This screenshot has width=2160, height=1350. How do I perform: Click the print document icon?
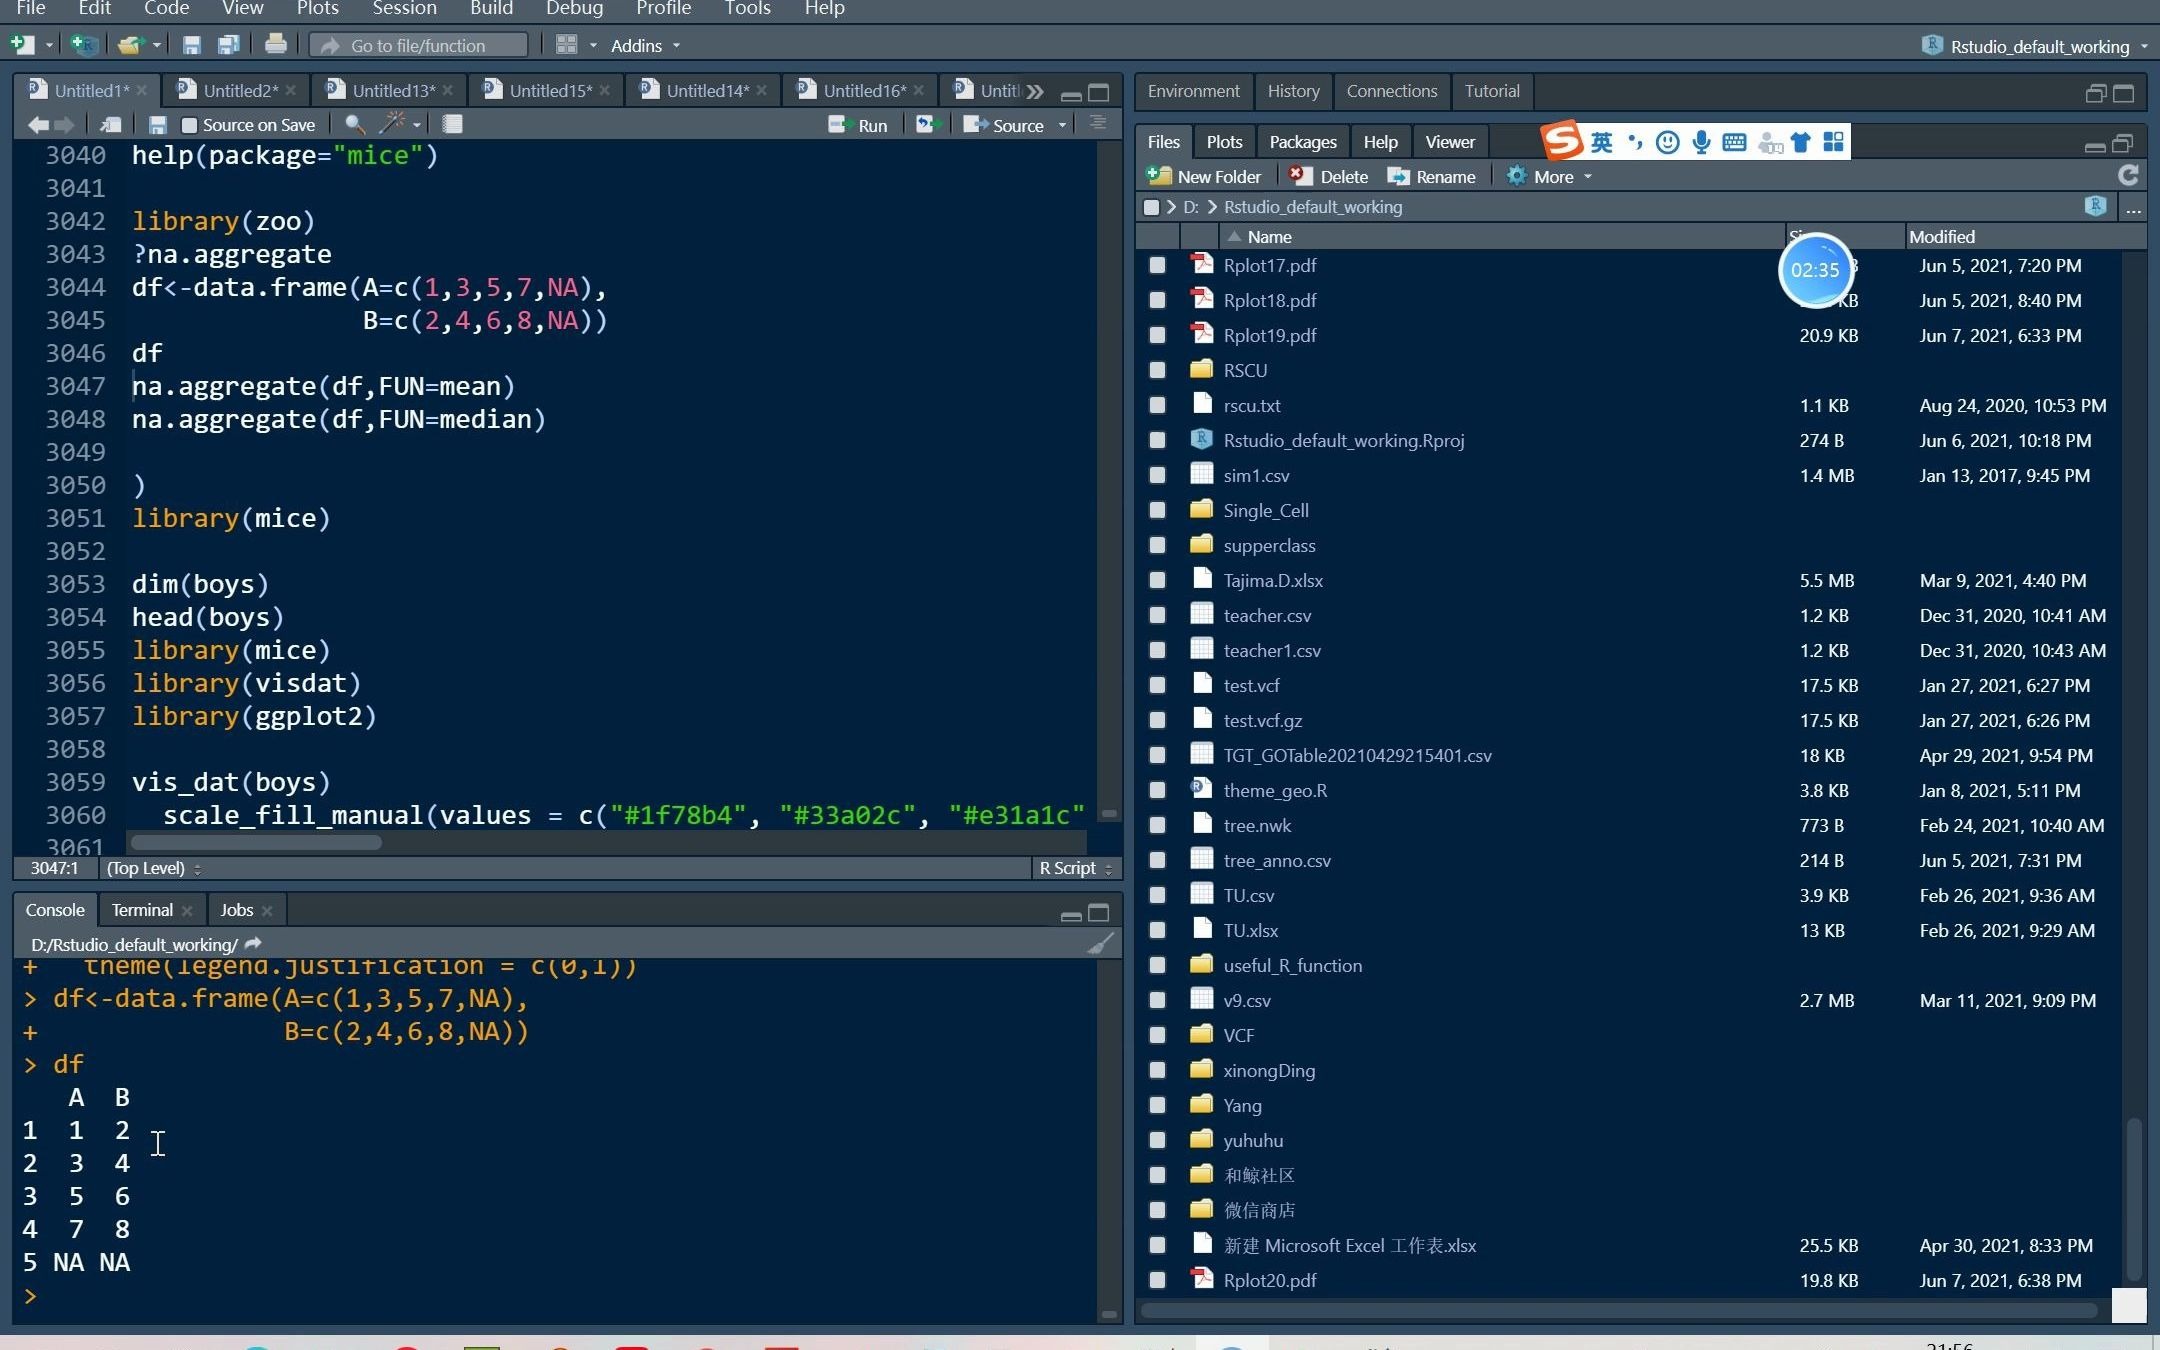[x=275, y=45]
